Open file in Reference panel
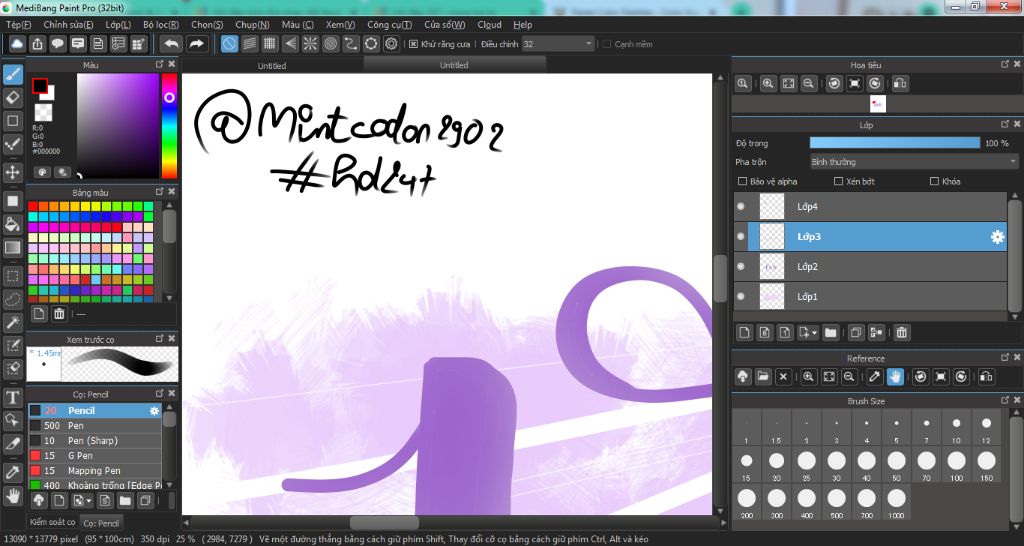This screenshot has height=546, width=1024. pos(763,376)
